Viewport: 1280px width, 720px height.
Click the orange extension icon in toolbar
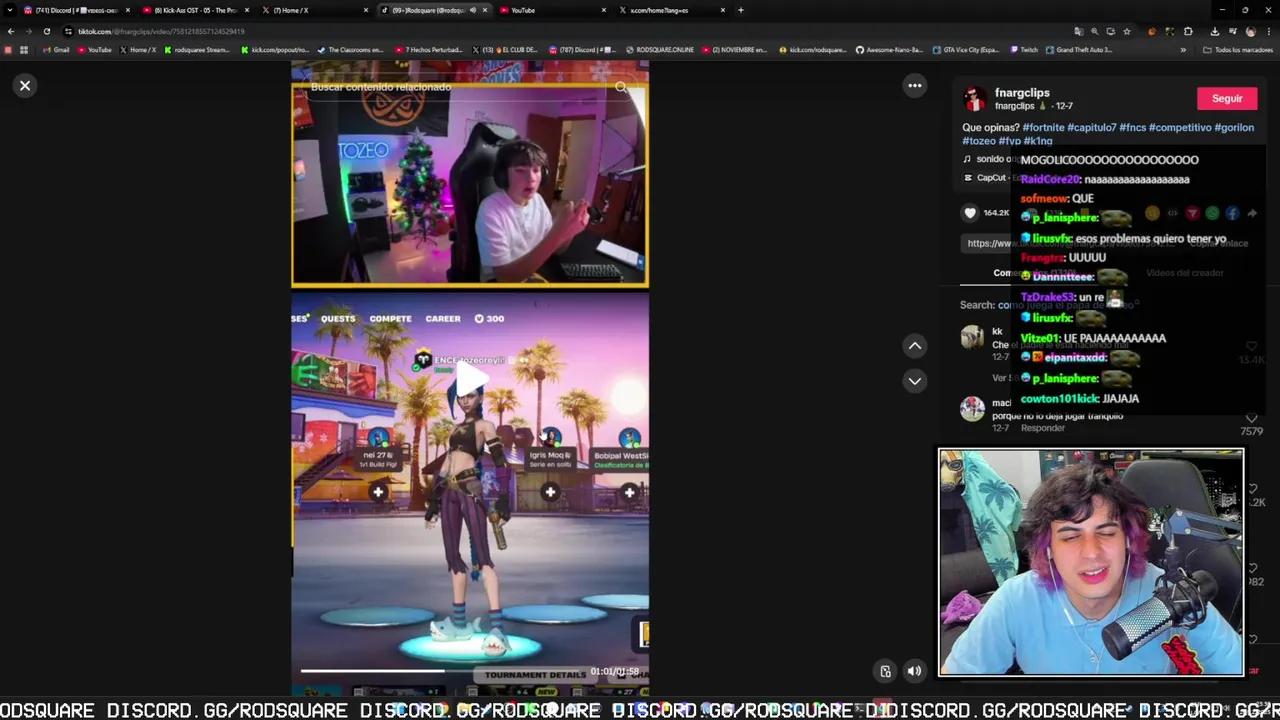pyautogui.click(x=1151, y=31)
